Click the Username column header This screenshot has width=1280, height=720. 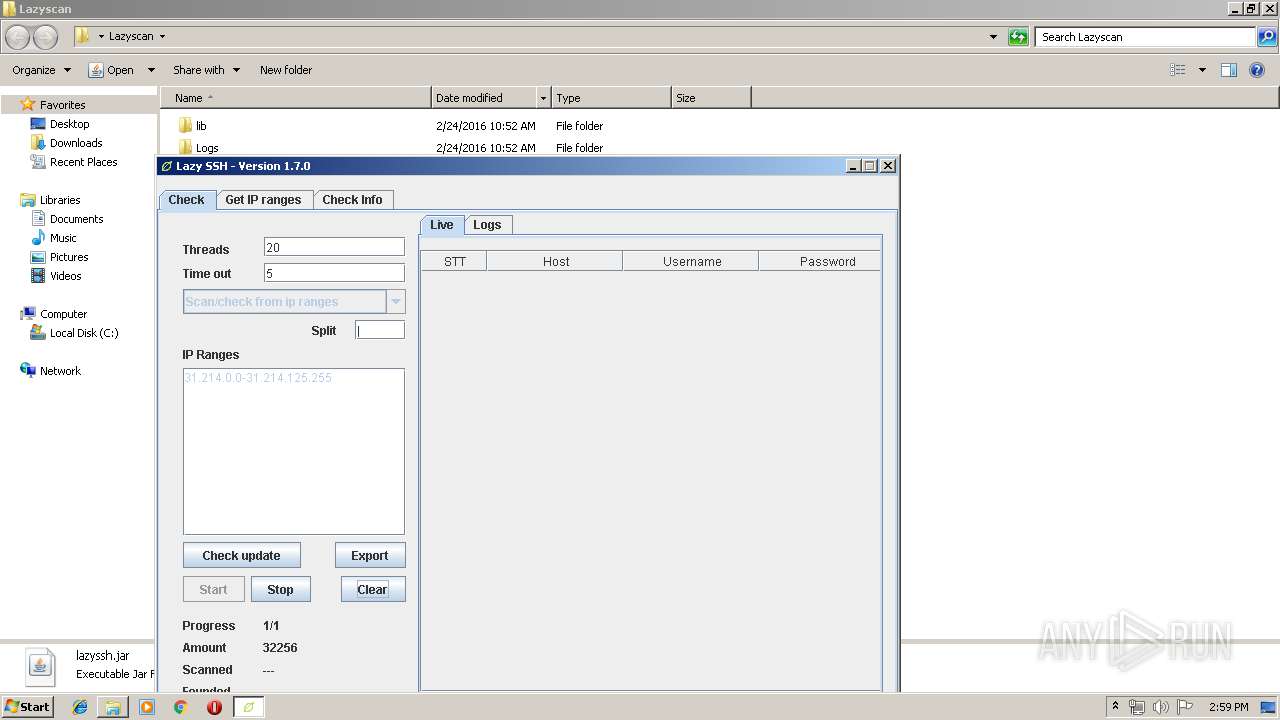coord(691,261)
